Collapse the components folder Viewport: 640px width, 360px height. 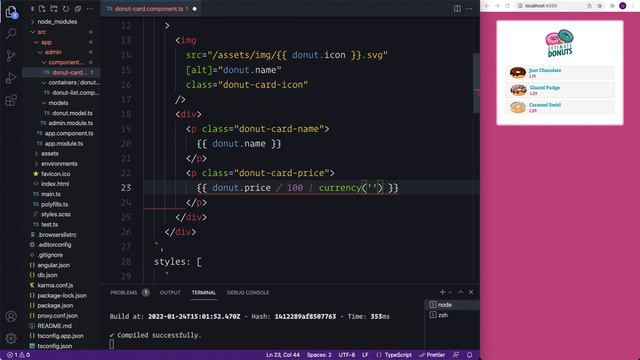[61, 62]
